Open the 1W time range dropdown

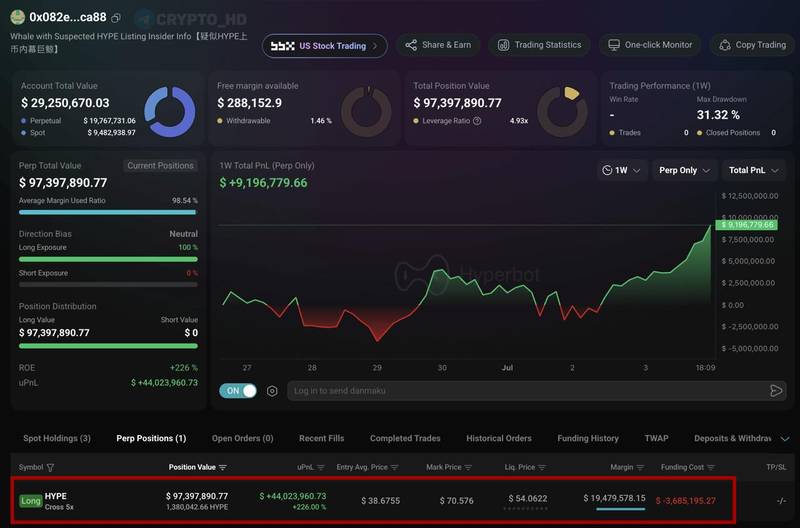coord(621,170)
